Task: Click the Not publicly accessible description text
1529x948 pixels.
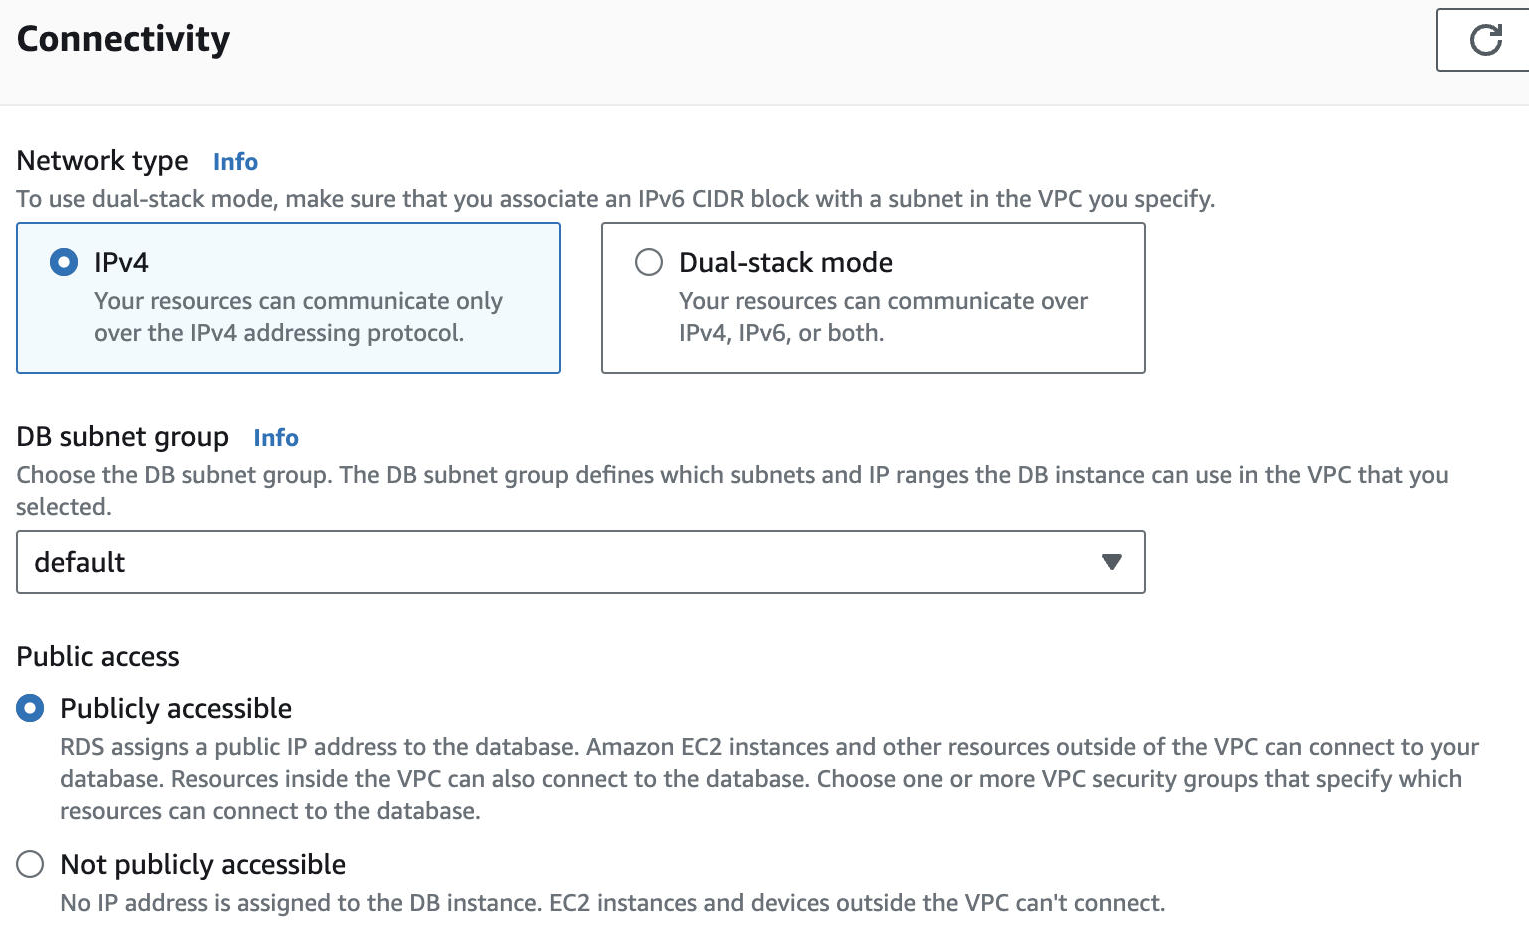Action: pyautogui.click(x=612, y=902)
